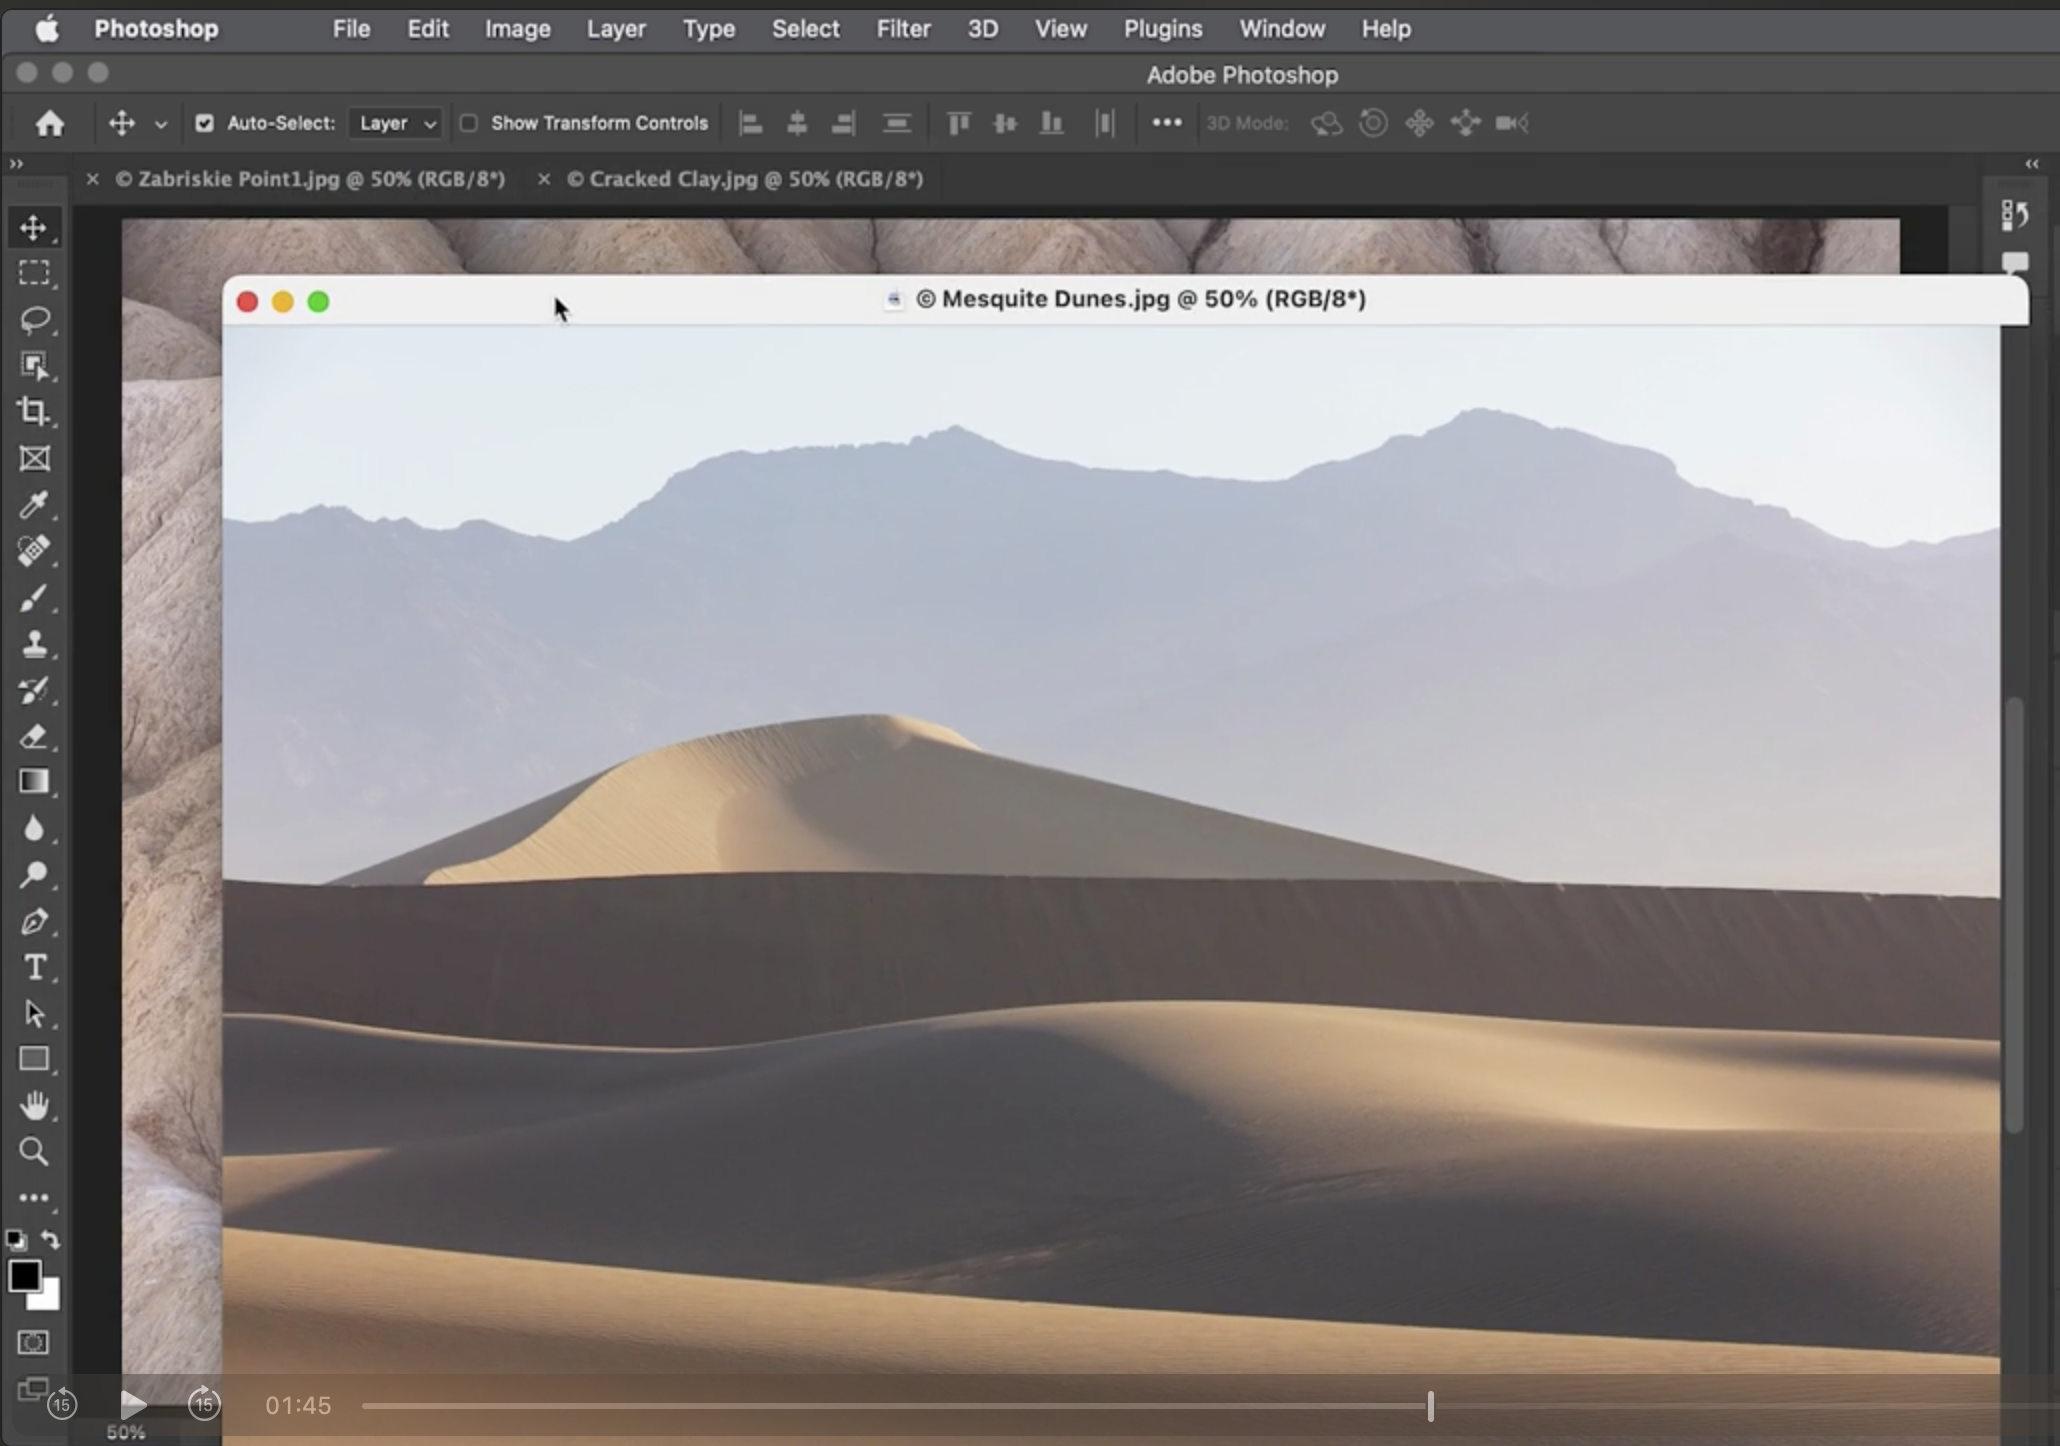Select the Lasso tool
Image resolution: width=2060 pixels, height=1446 pixels.
pos(34,320)
